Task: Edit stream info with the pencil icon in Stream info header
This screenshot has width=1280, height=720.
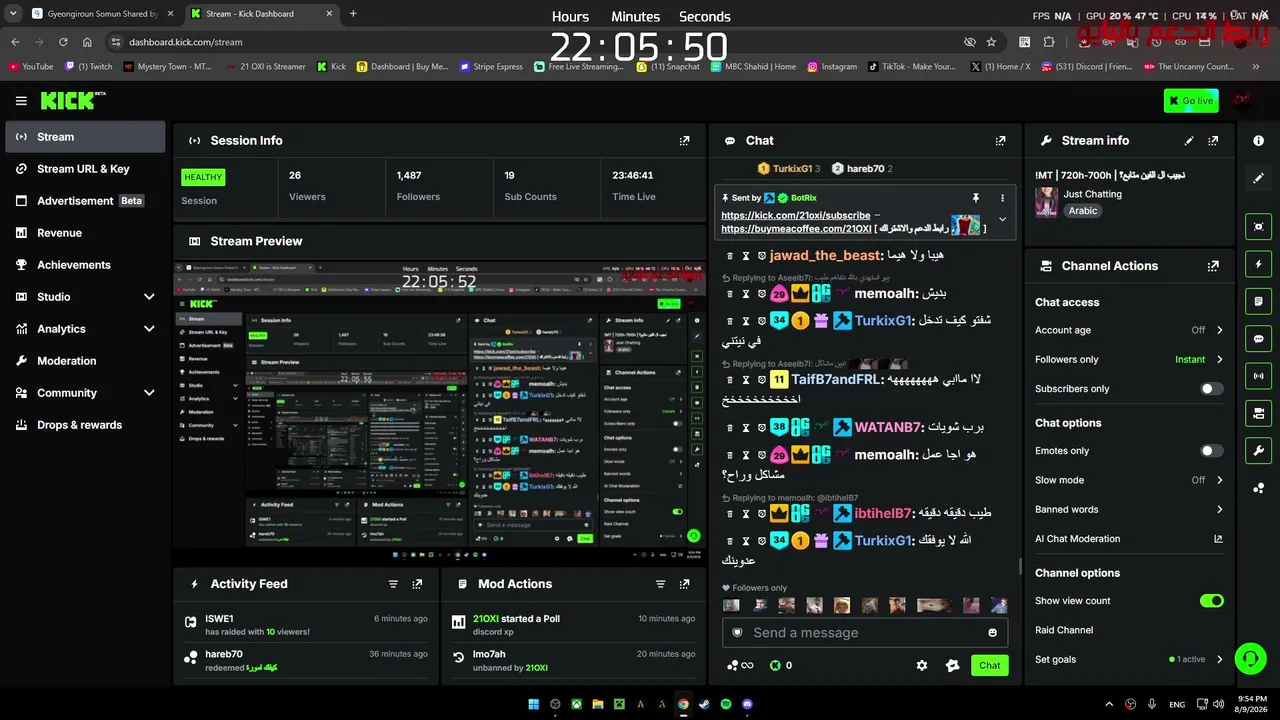Action: [x=1189, y=141]
